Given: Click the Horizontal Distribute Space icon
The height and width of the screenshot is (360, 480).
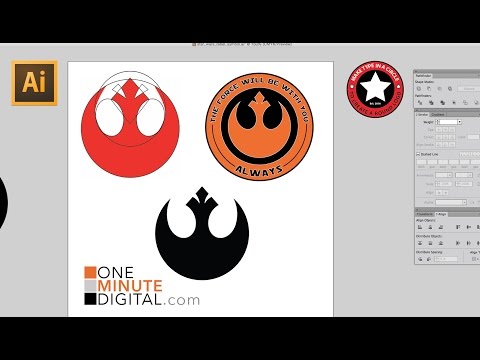Looking at the screenshot, I should (x=429, y=259).
